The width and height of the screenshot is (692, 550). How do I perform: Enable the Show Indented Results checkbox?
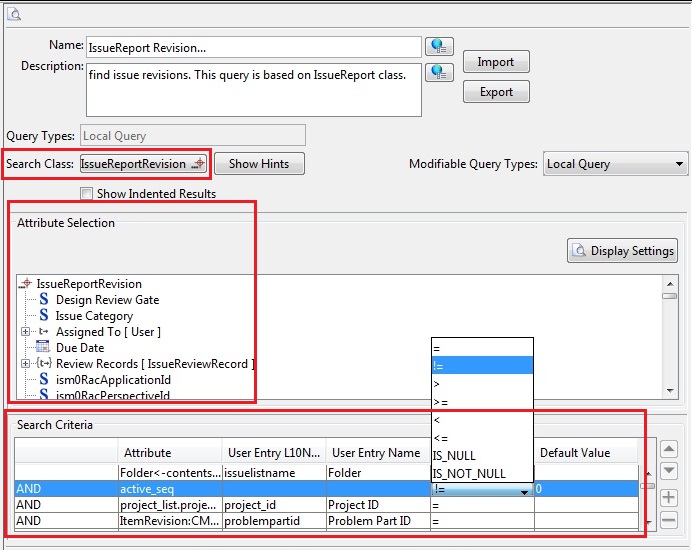87,194
